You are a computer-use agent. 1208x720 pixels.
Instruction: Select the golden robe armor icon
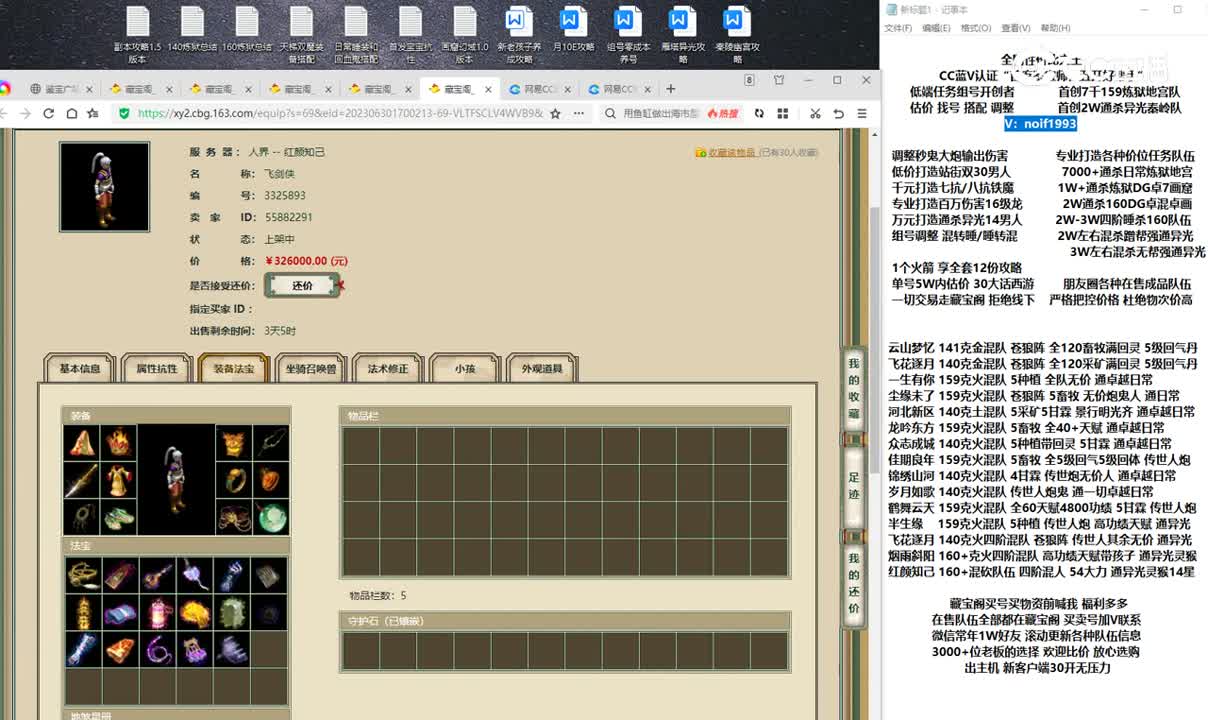click(x=119, y=480)
